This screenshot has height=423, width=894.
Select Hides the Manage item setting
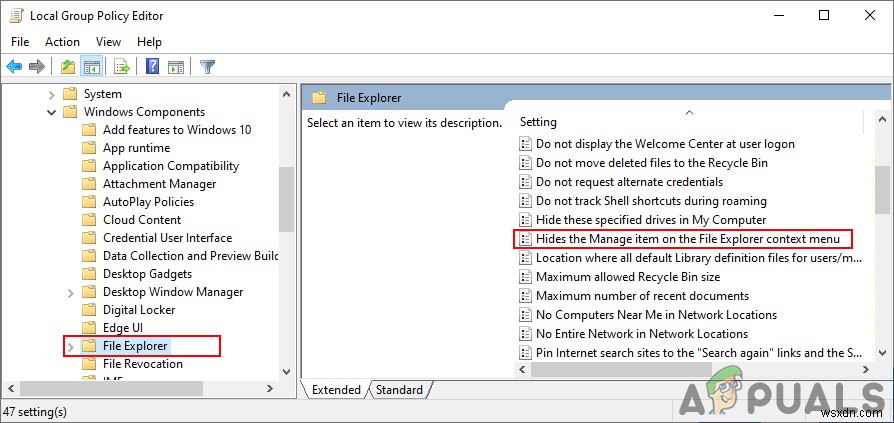click(688, 238)
